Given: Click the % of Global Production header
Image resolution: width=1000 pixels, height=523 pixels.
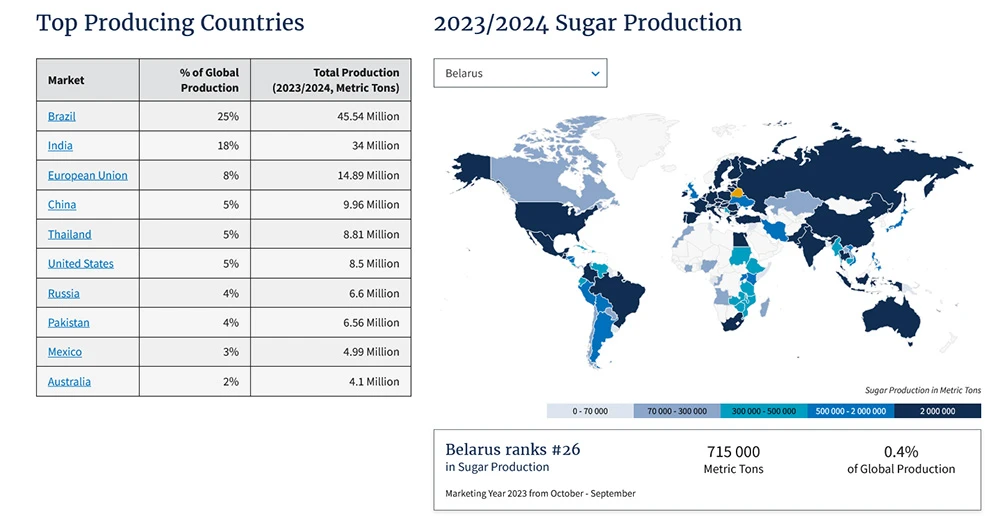Looking at the screenshot, I should 195,80.
